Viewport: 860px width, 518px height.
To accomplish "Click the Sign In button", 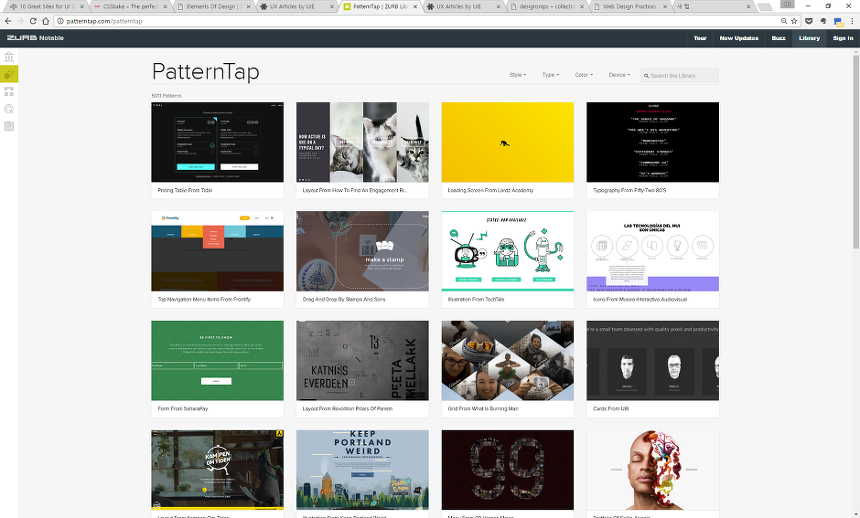I will [843, 38].
